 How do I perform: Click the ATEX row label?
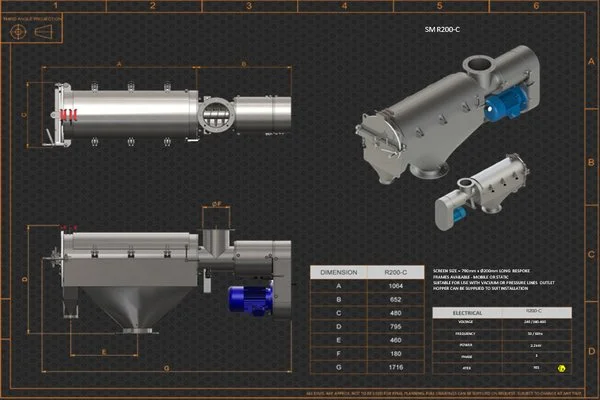point(466,368)
